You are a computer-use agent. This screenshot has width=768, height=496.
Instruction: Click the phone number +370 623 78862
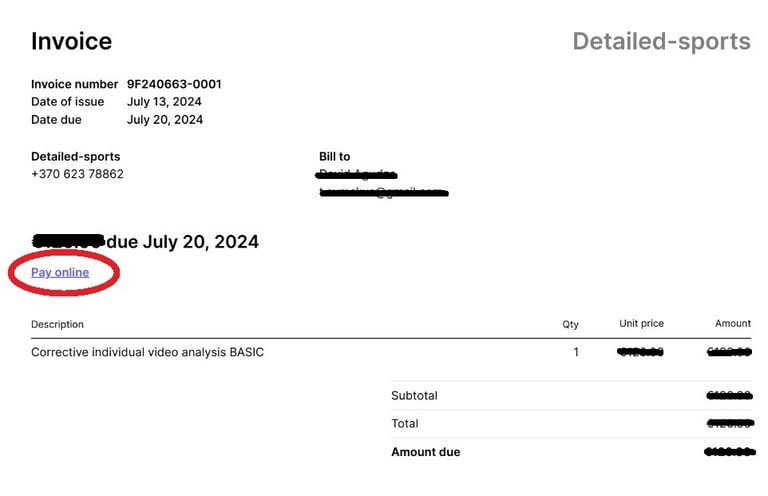click(77, 174)
